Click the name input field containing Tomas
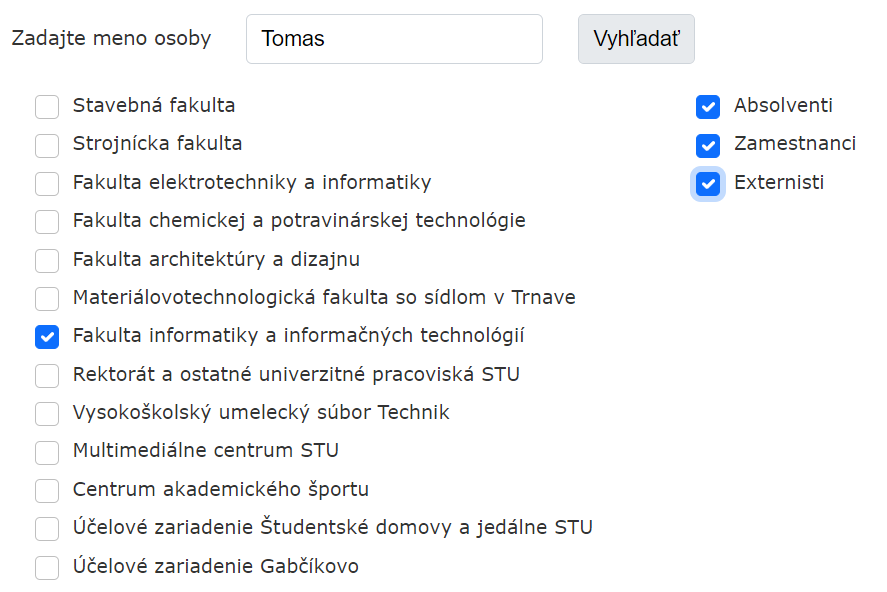Screen dimensions: 887x592 click(x=394, y=39)
